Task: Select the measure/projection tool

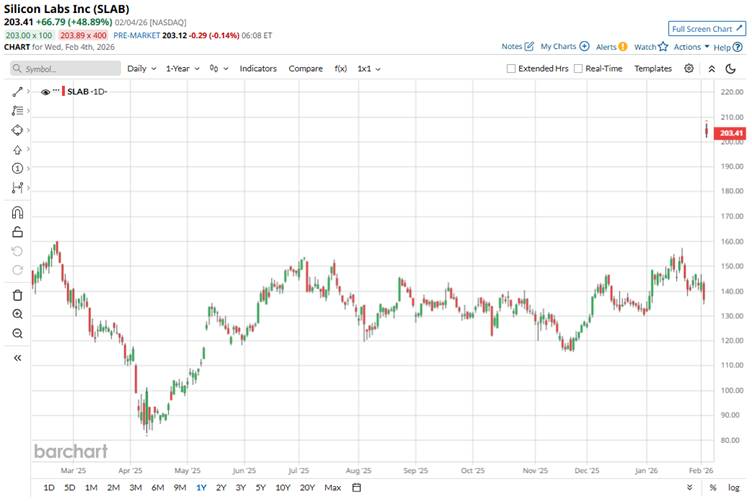Action: [x=17, y=187]
